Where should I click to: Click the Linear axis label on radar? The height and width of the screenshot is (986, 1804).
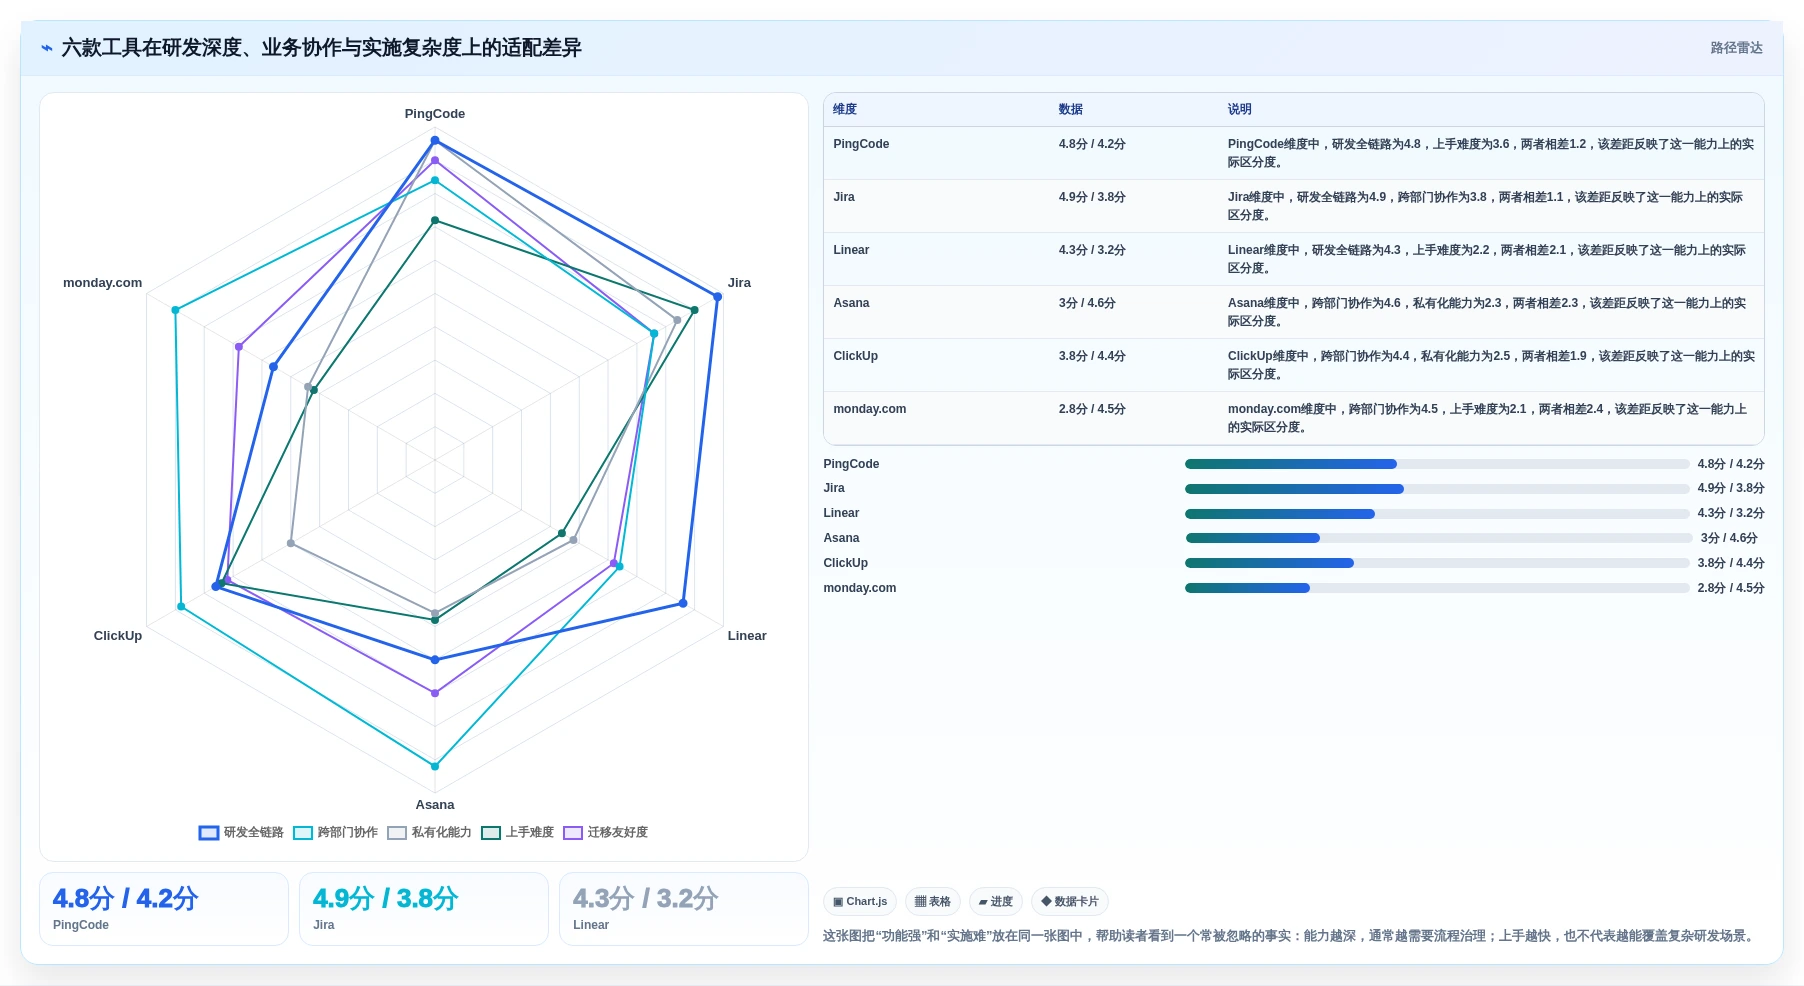click(747, 636)
